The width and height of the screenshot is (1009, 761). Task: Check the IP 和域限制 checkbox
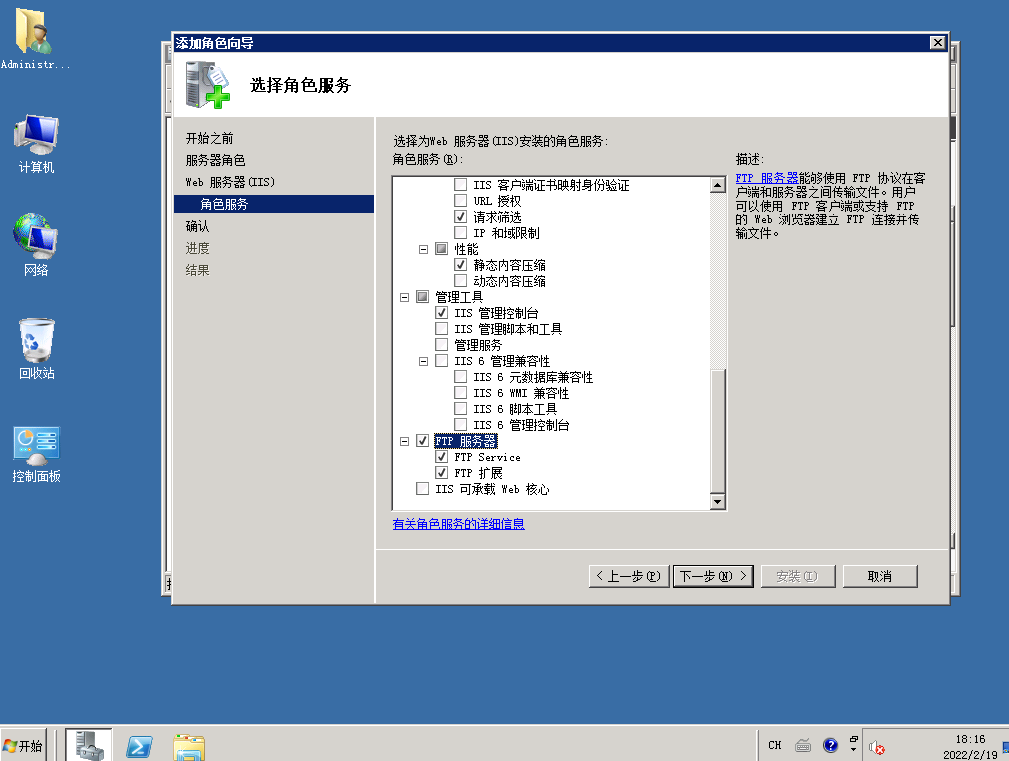tap(460, 232)
